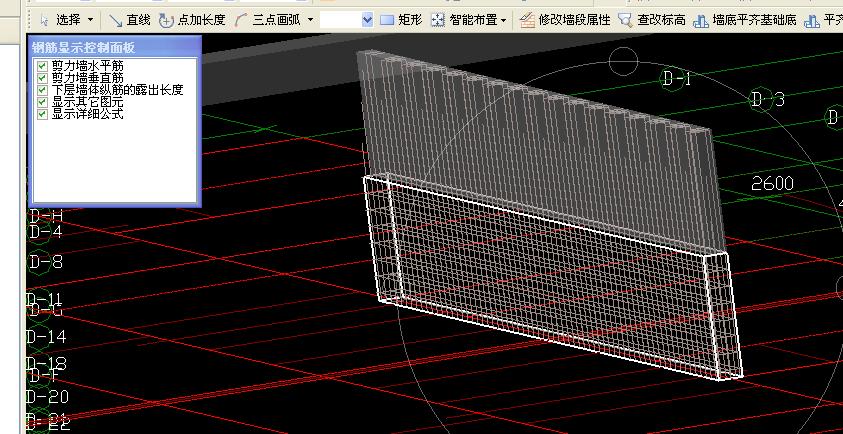The height and width of the screenshot is (434, 843).
Task: Toggle the 显示其它图元 checkbox
Action: click(42, 102)
